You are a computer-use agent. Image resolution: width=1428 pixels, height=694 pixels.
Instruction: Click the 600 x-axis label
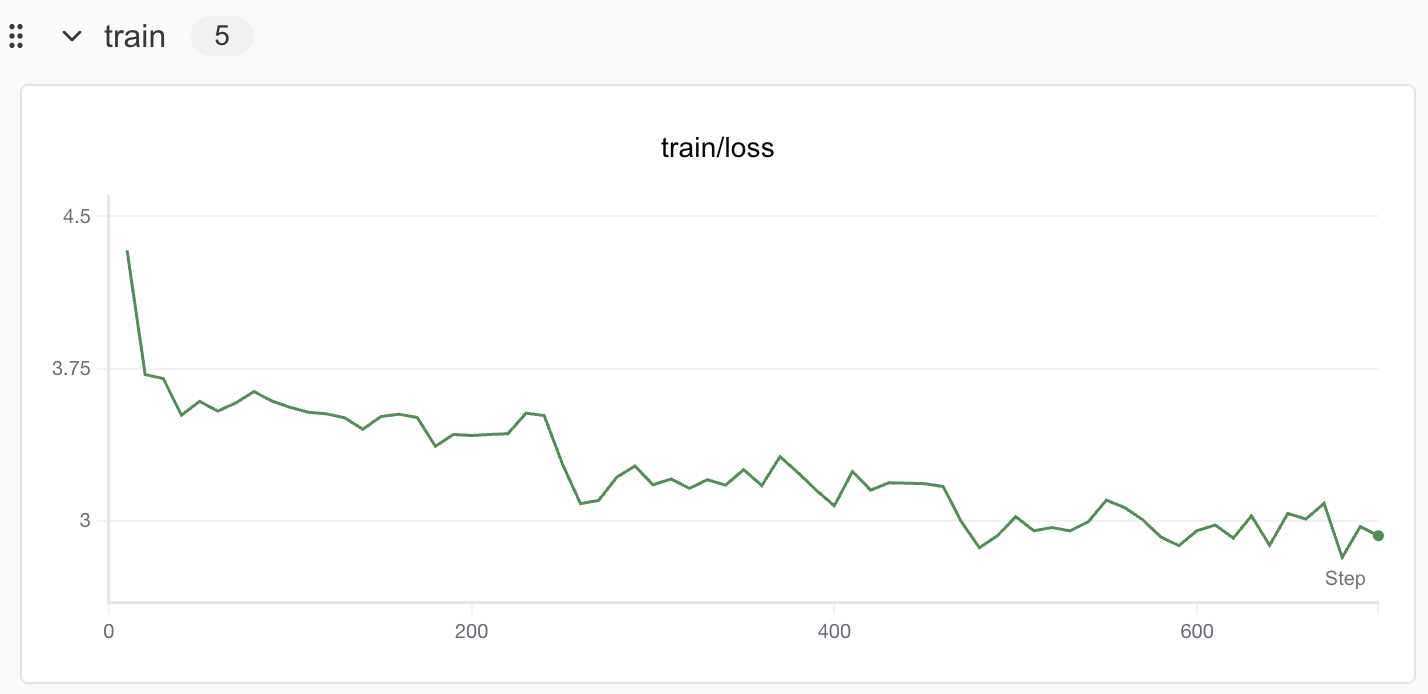pyautogui.click(x=1197, y=632)
